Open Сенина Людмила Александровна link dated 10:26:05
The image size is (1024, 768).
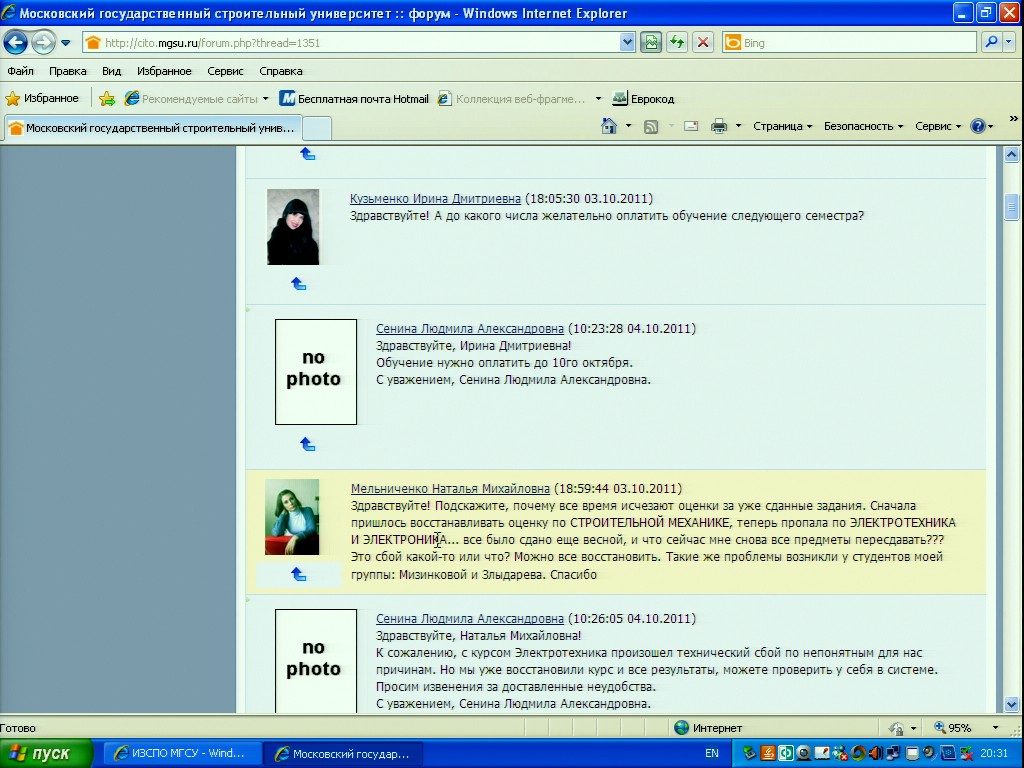(470, 618)
